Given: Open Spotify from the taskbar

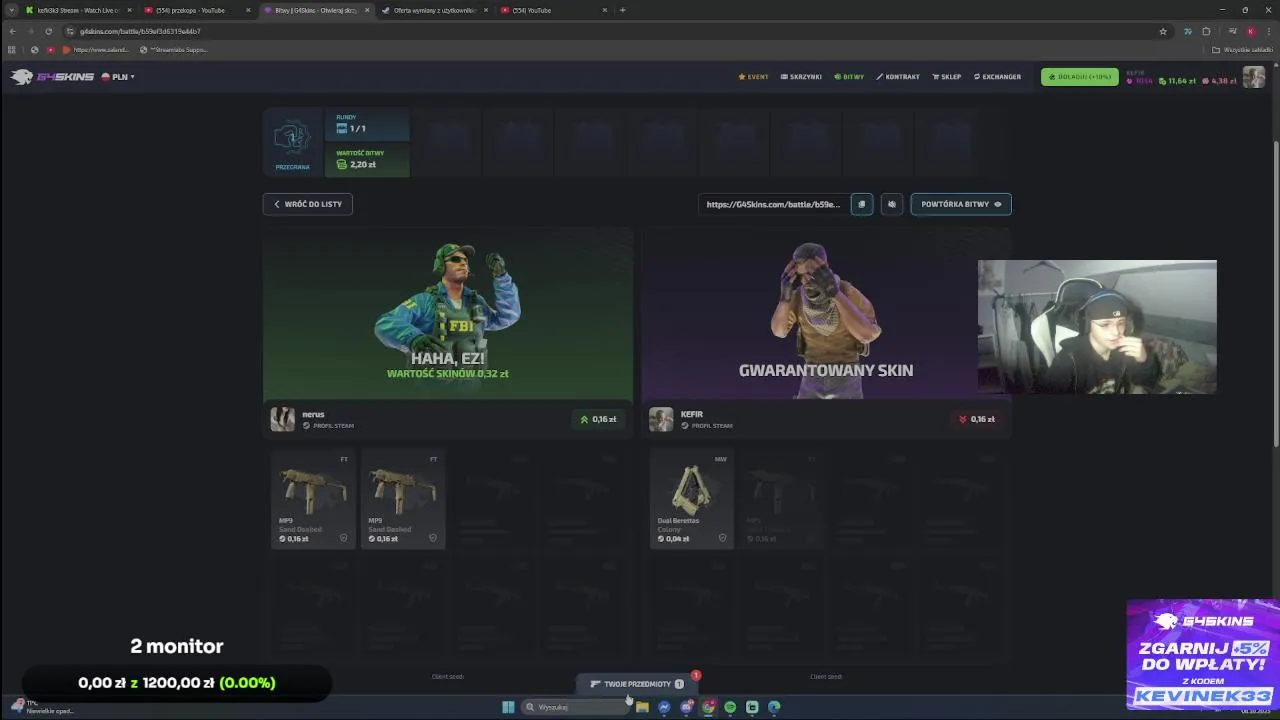Looking at the screenshot, I should point(730,707).
